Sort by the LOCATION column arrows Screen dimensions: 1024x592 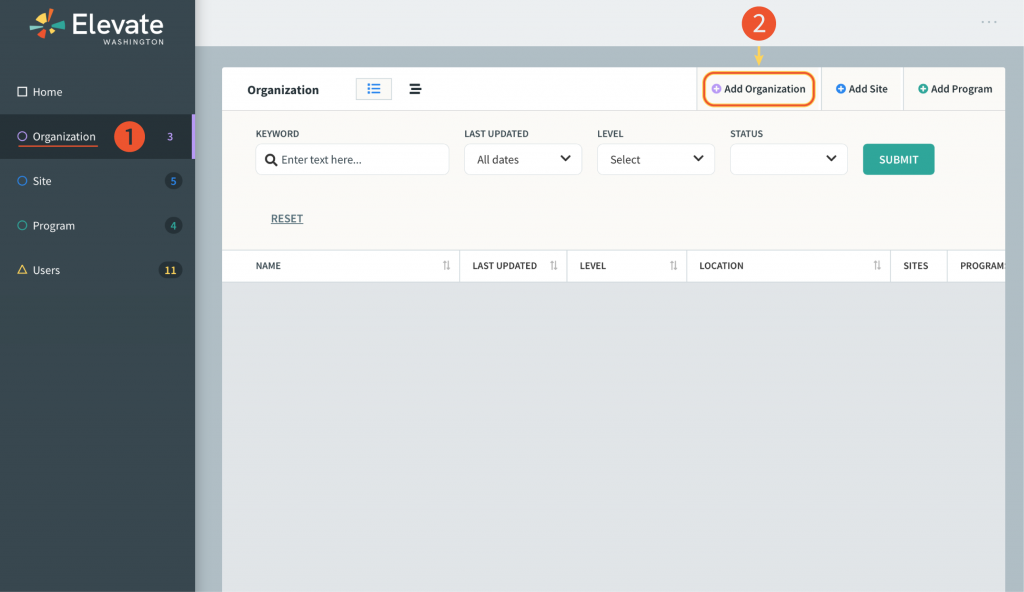pyautogui.click(x=877, y=265)
